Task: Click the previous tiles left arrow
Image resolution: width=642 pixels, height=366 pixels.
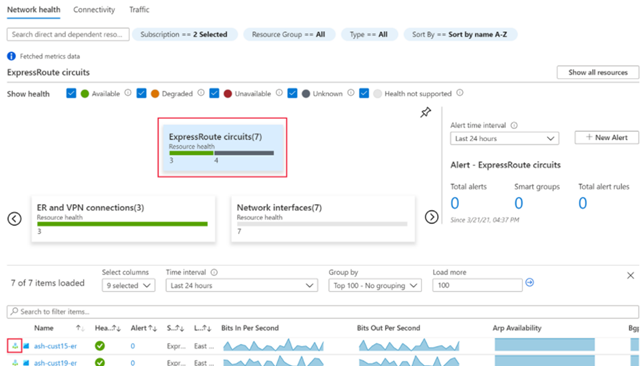Action: (x=14, y=219)
